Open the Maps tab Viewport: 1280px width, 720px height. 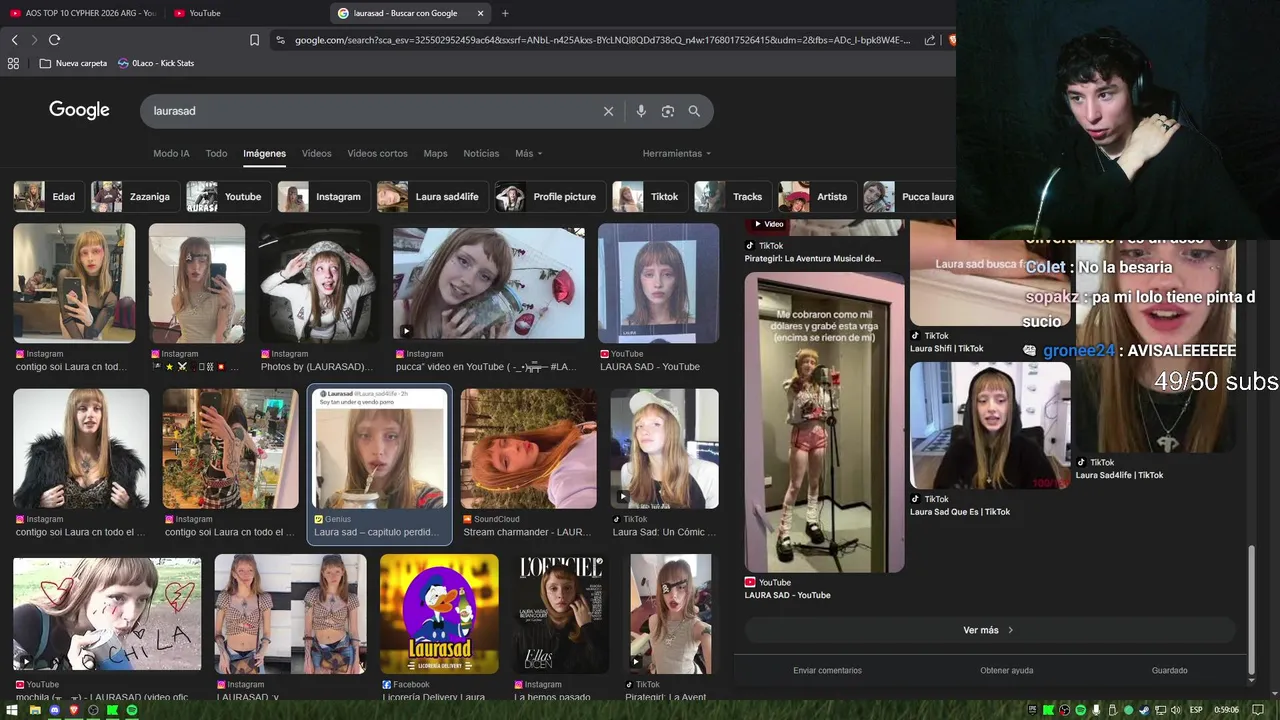(x=435, y=153)
